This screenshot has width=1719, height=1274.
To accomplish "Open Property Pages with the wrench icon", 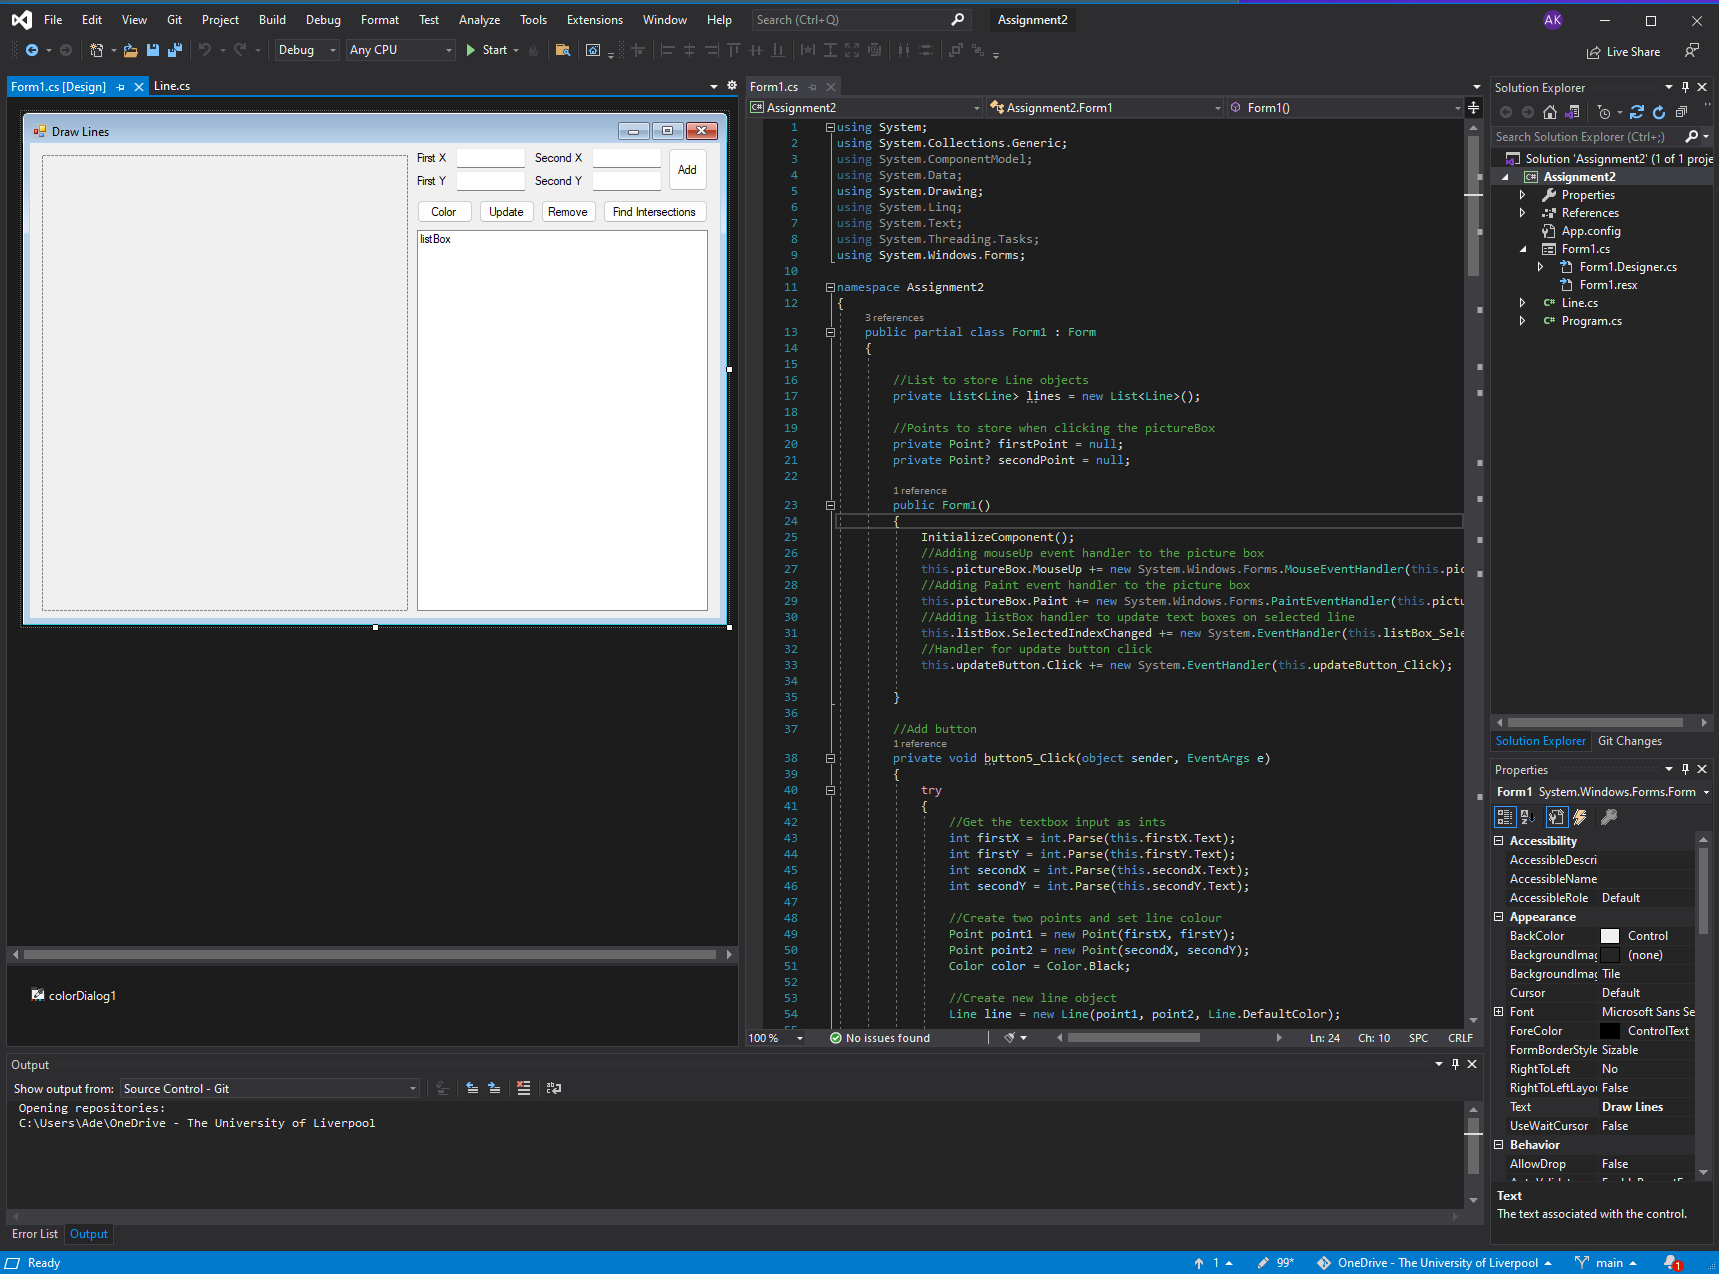I will [1608, 817].
